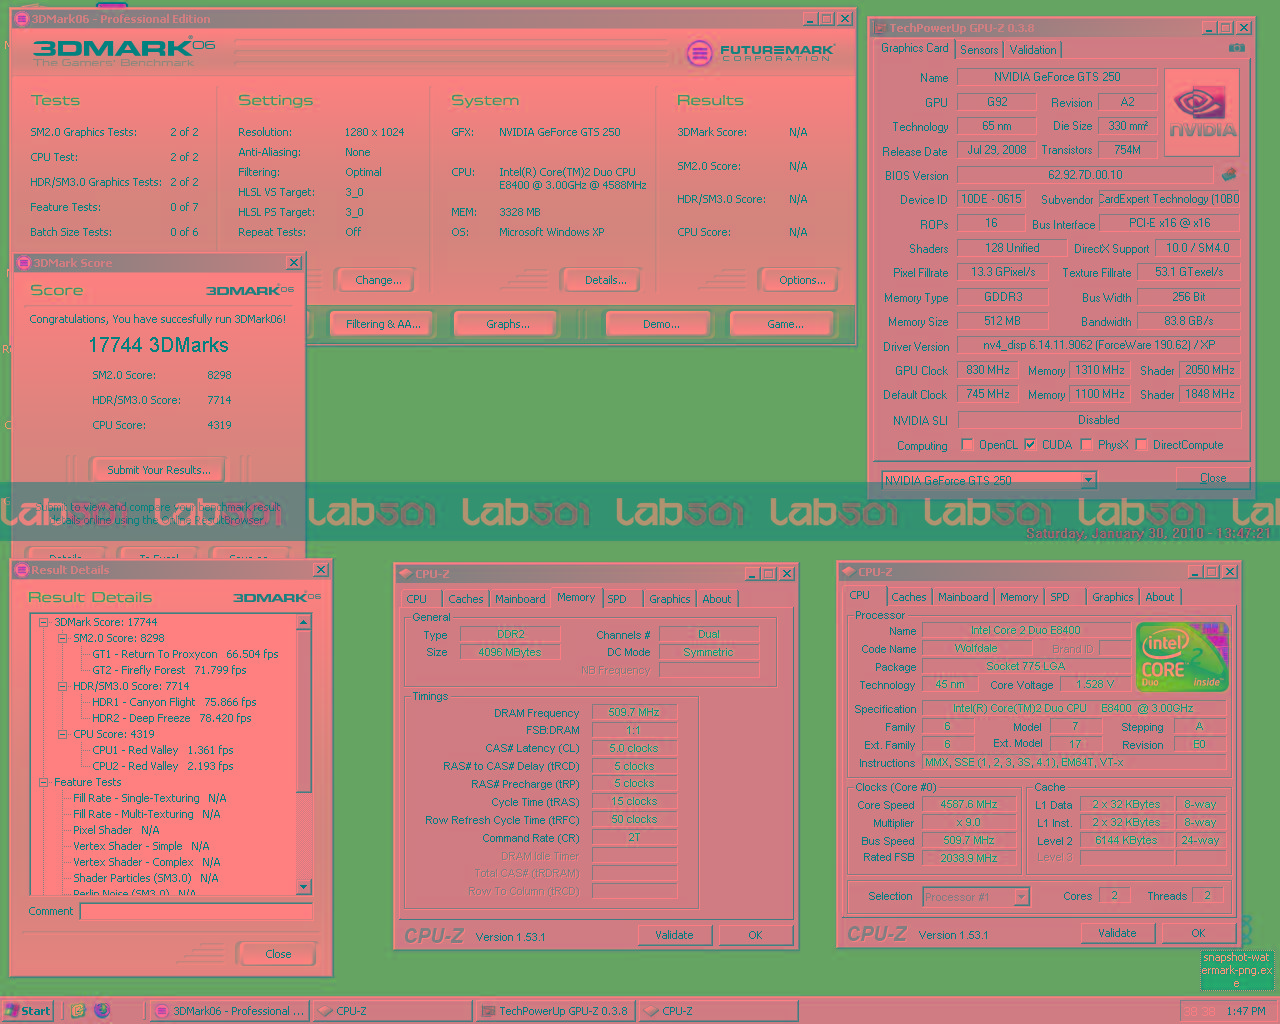Close the 3DMark Score dialog with X
Screen dimensions: 1280x1024
point(294,263)
